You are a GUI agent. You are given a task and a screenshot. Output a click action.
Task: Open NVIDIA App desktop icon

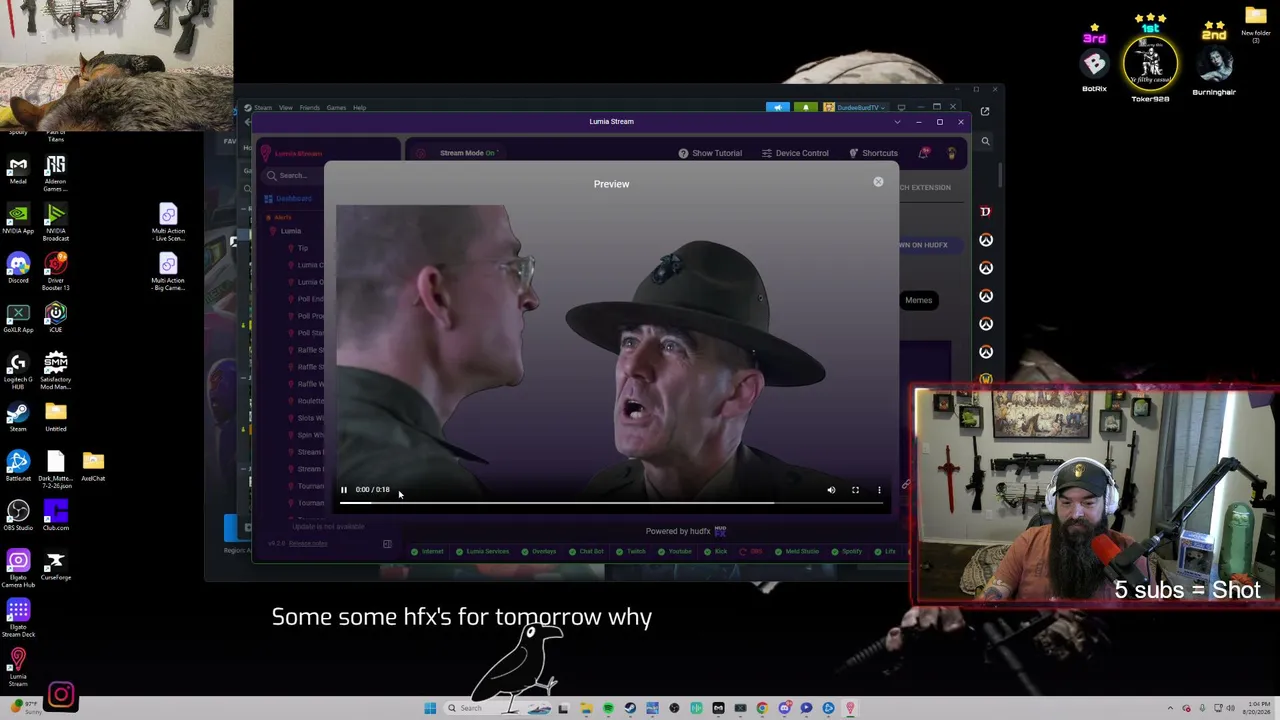pos(18,218)
